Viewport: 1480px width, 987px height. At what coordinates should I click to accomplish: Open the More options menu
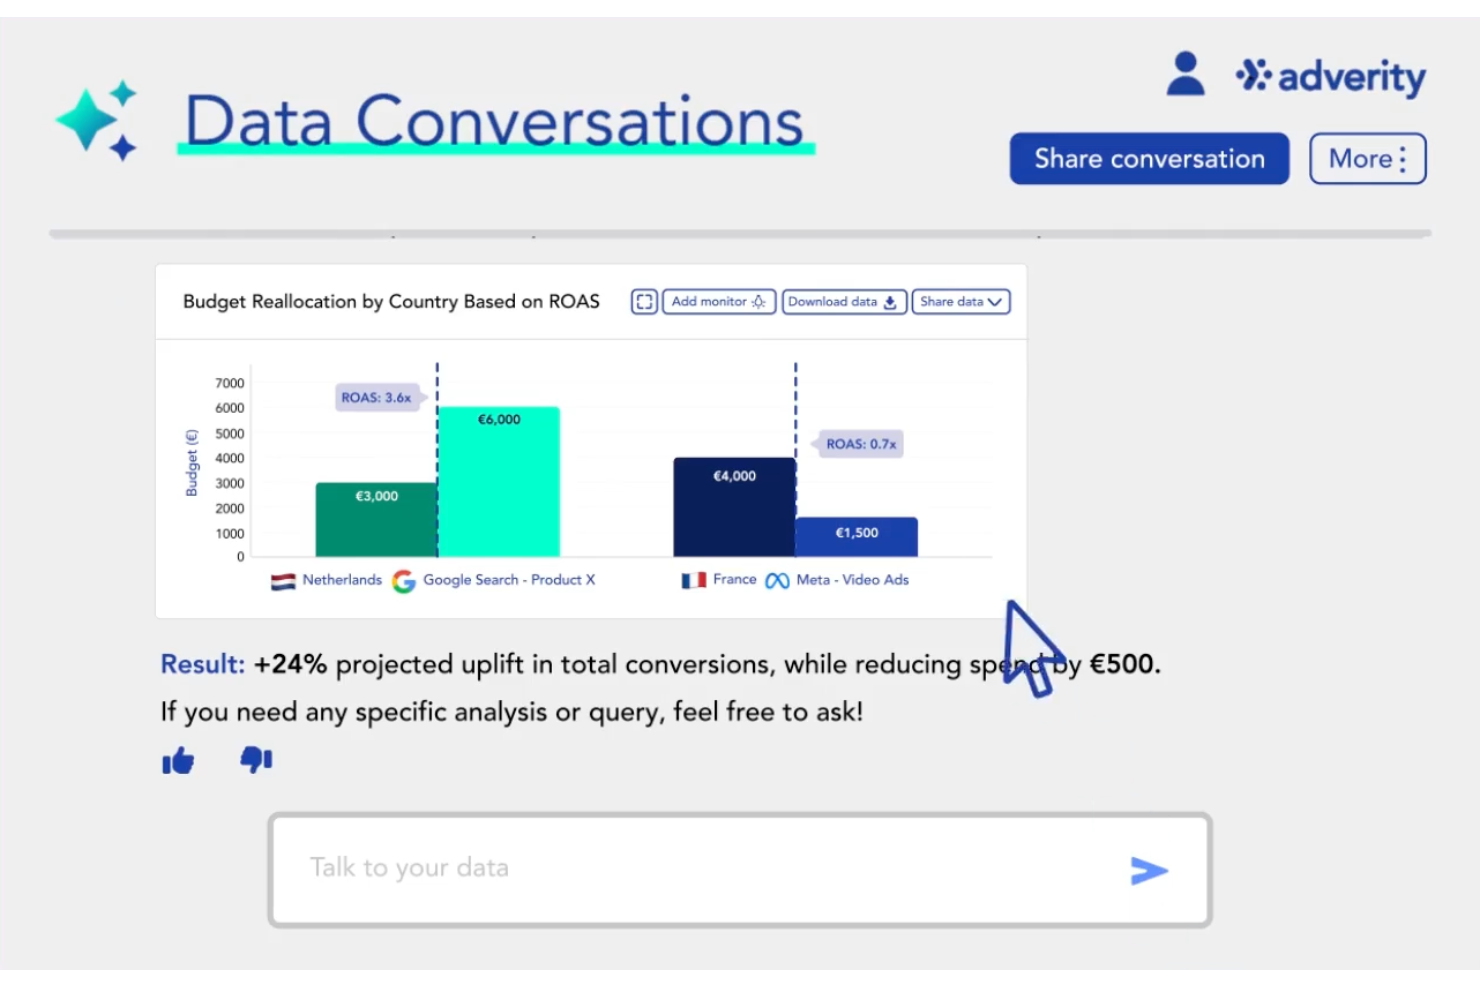[1367, 158]
